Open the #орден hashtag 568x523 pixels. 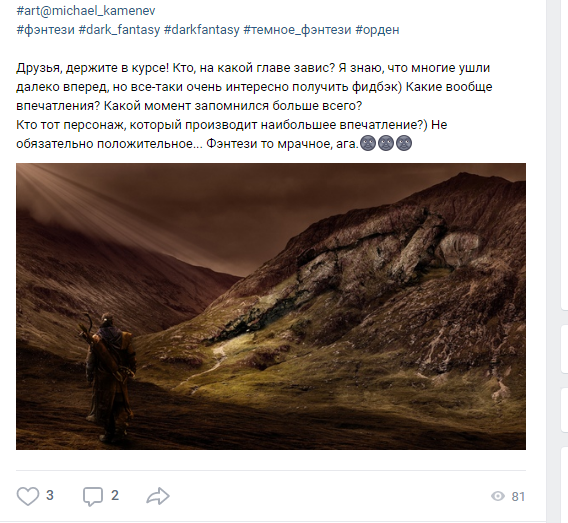(x=377, y=29)
